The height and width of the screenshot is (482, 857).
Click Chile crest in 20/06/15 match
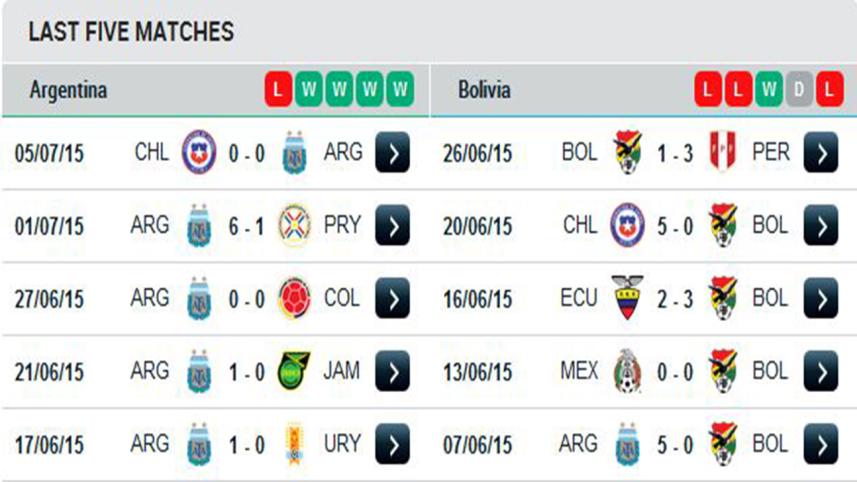coord(628,226)
